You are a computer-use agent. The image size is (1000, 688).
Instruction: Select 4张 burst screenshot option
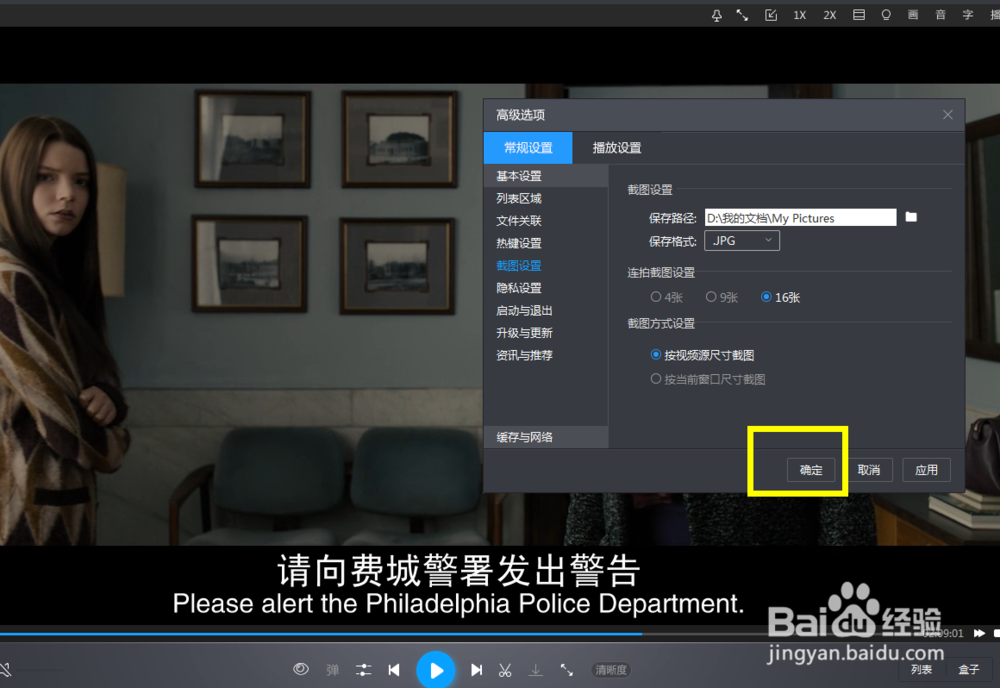point(666,297)
